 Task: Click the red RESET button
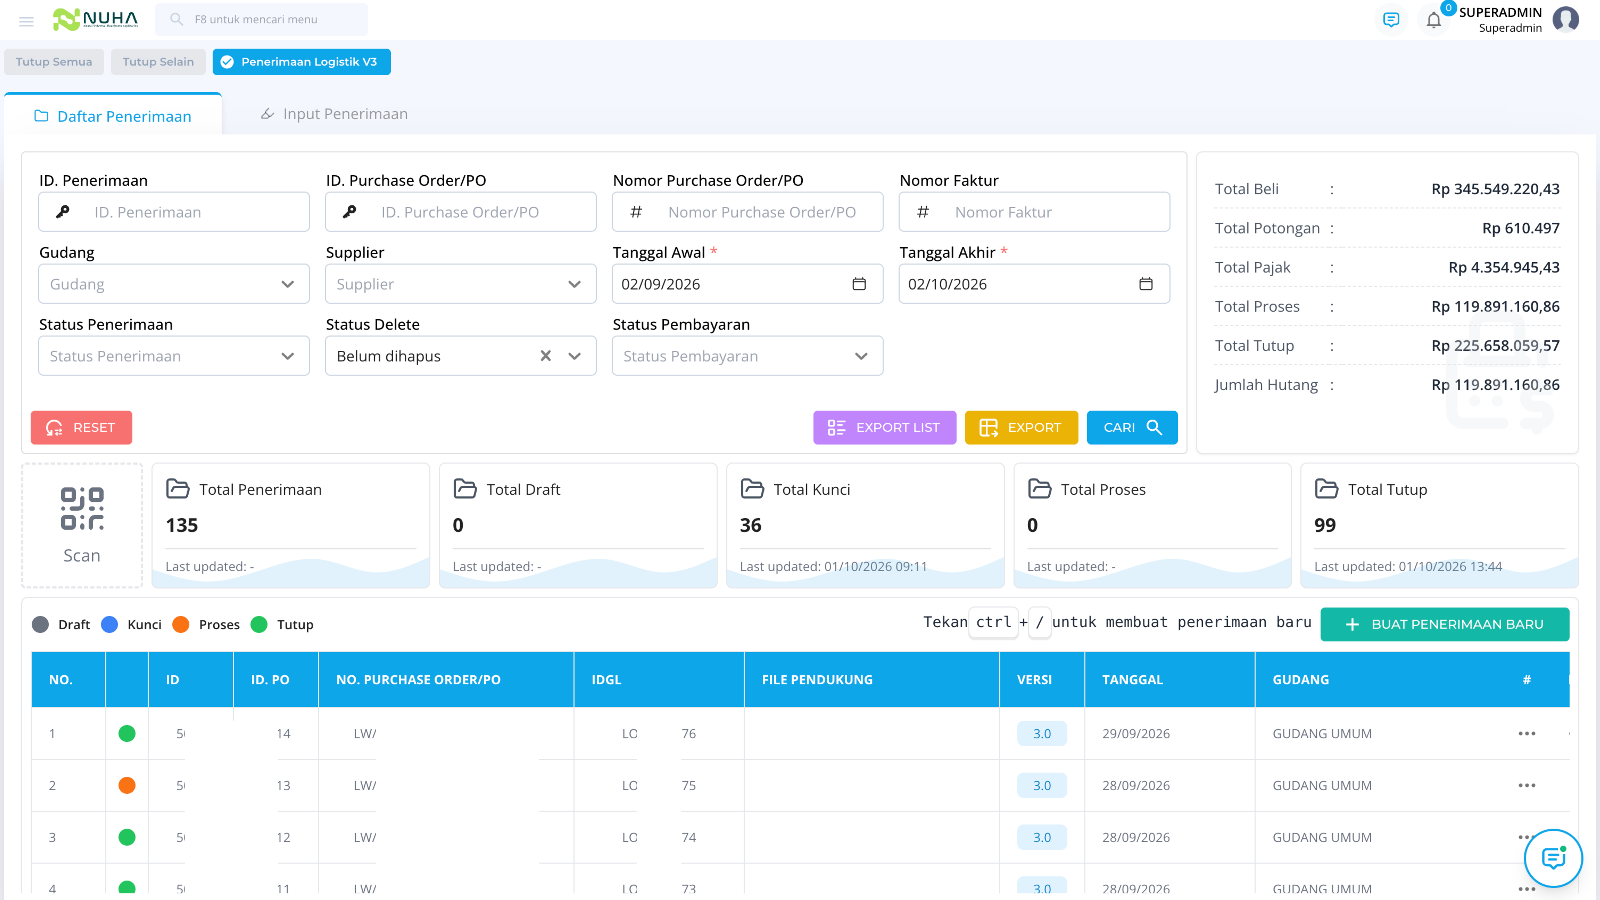[81, 428]
